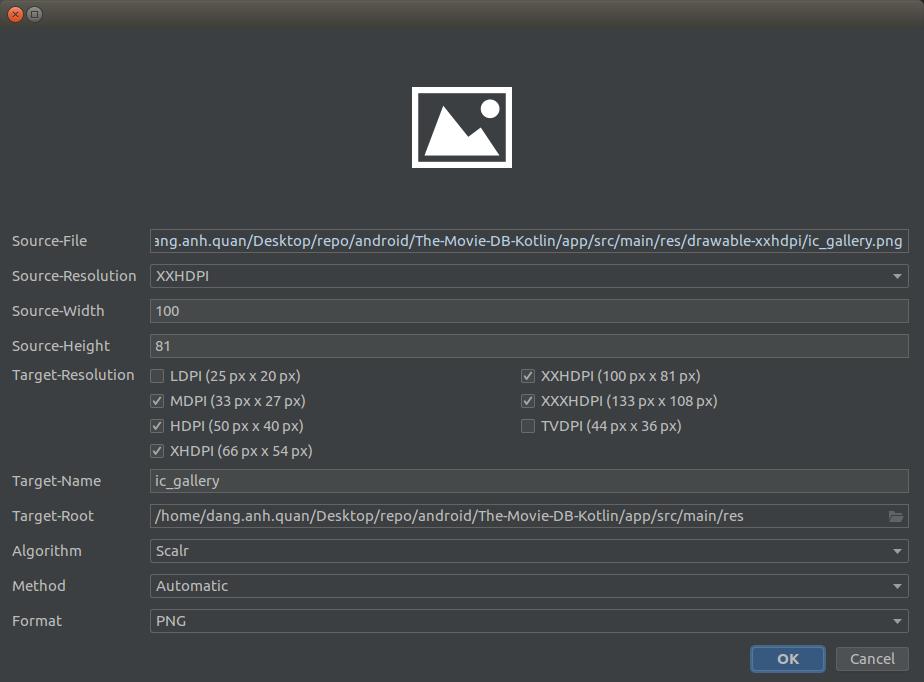Click the Source-Width label
Screen dimensions: 924x682
point(58,311)
